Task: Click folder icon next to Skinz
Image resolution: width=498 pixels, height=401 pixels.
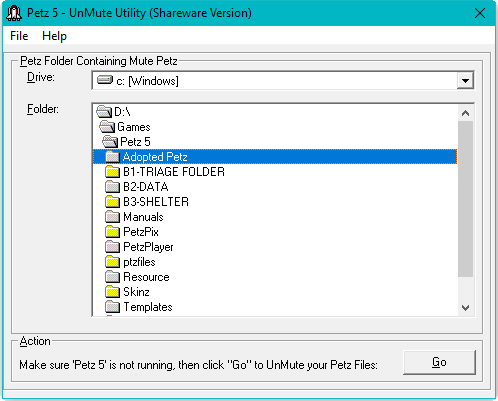Action: [112, 292]
